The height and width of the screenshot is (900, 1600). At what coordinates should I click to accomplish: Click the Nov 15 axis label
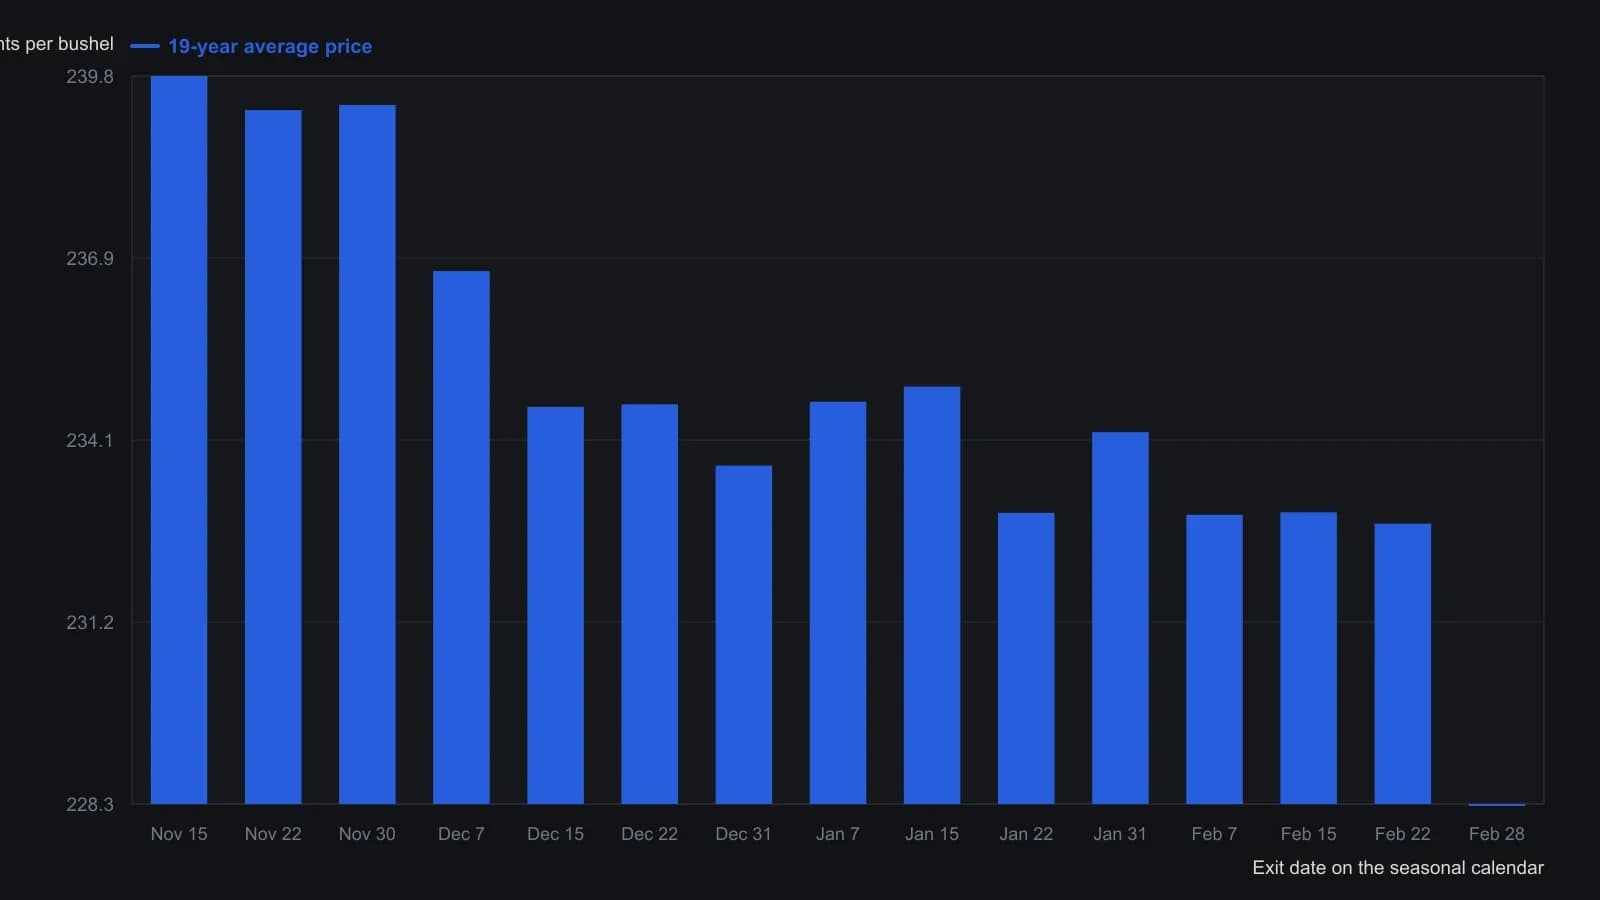point(179,834)
